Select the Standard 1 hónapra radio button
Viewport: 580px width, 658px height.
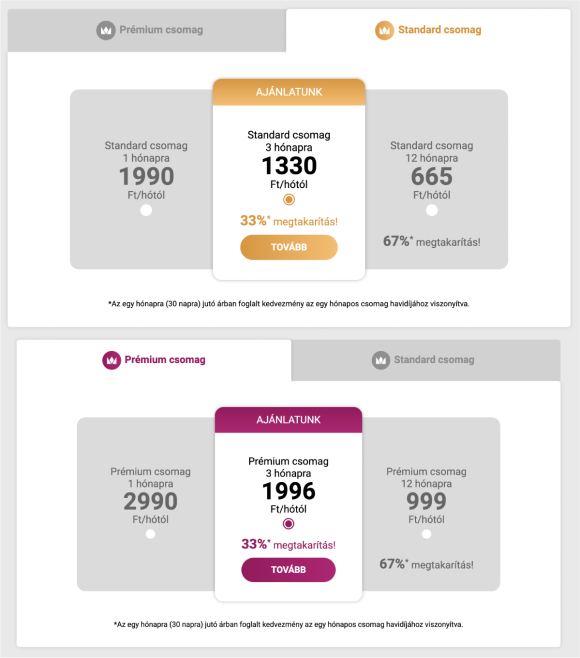pyautogui.click(x=146, y=210)
